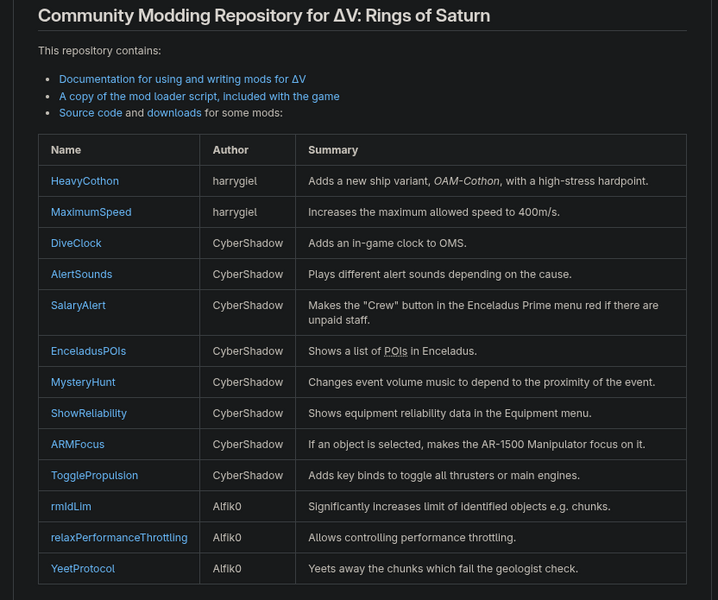Click the 'Changes event volume music' summary
This screenshot has height=600, width=718.
coord(481,382)
